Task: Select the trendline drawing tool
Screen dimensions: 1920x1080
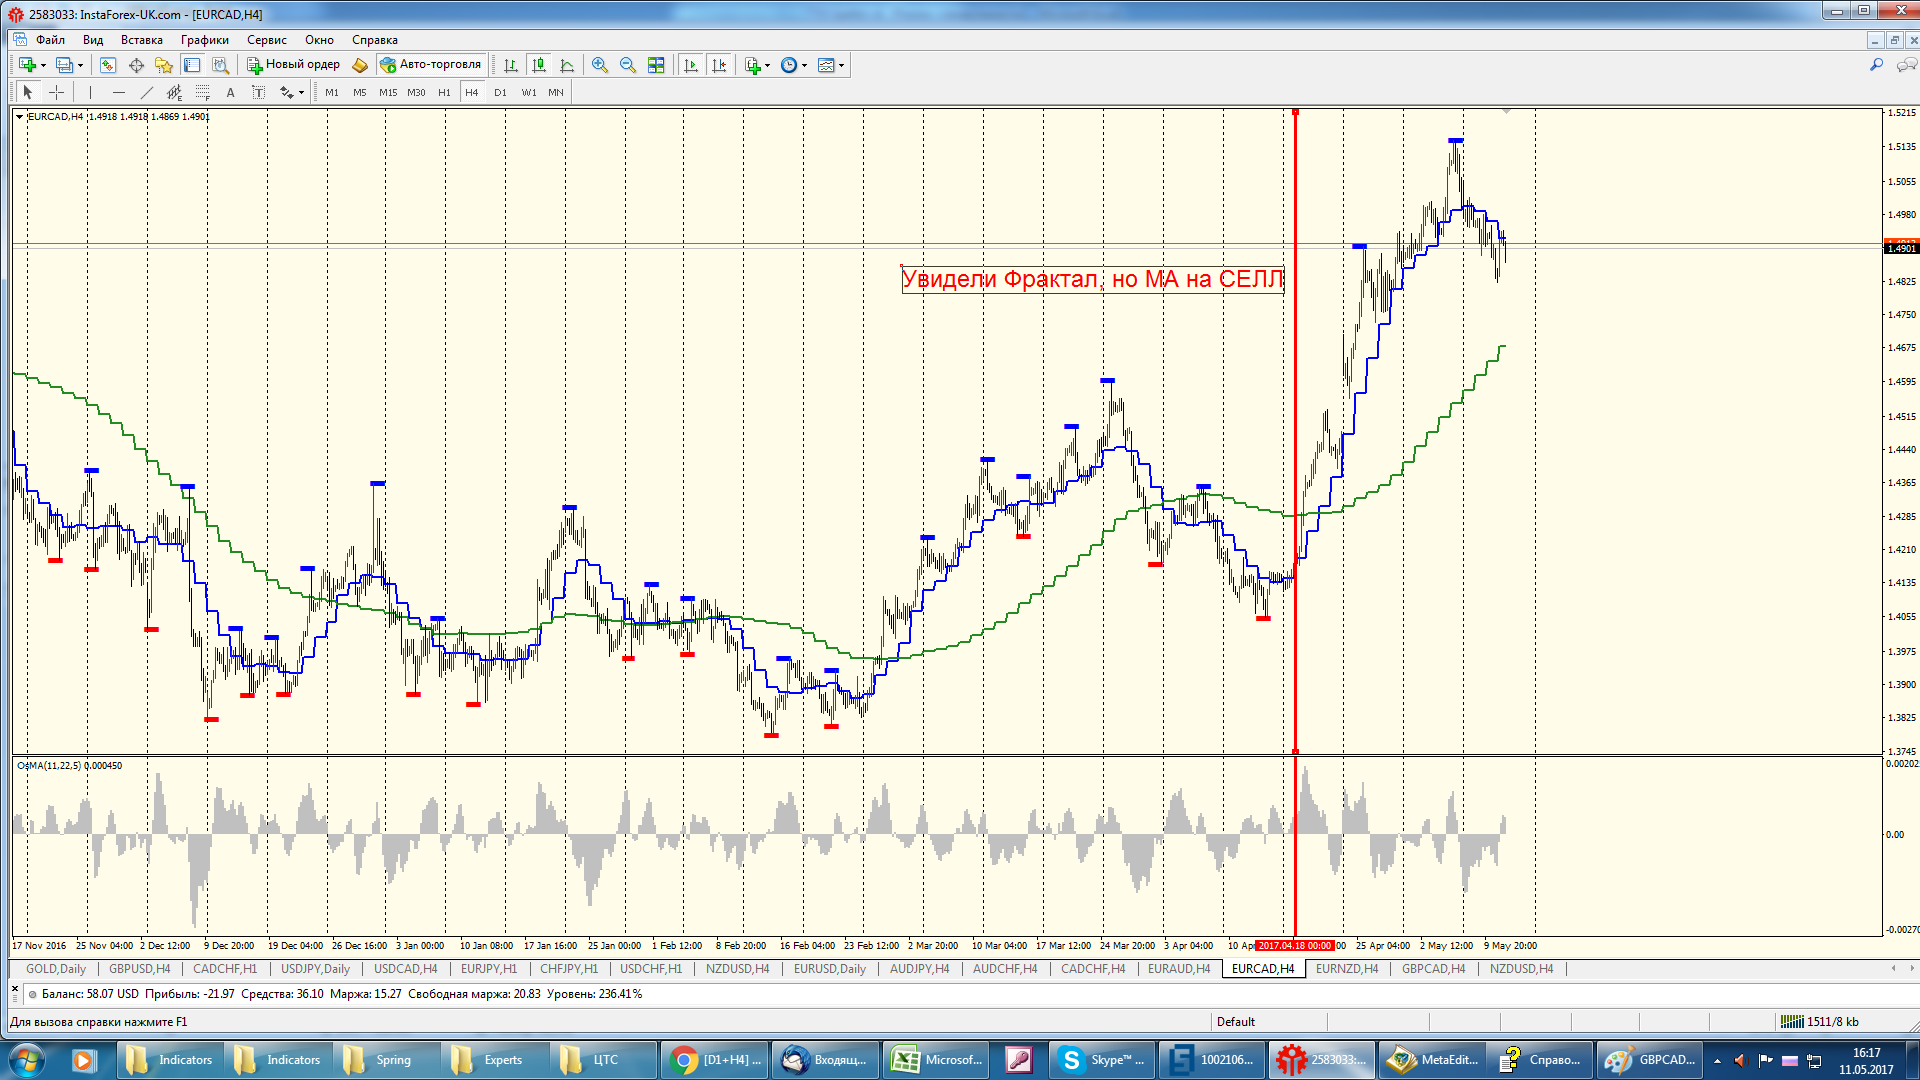Action: click(146, 92)
